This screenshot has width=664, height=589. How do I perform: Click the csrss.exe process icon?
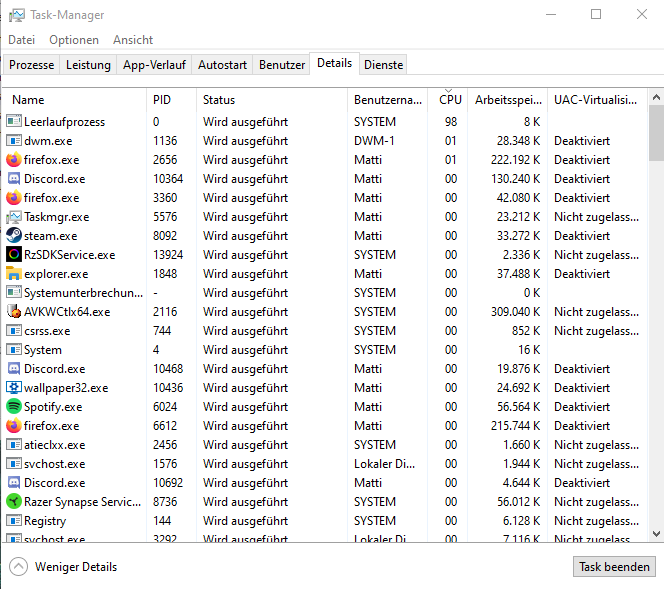[x=14, y=331]
